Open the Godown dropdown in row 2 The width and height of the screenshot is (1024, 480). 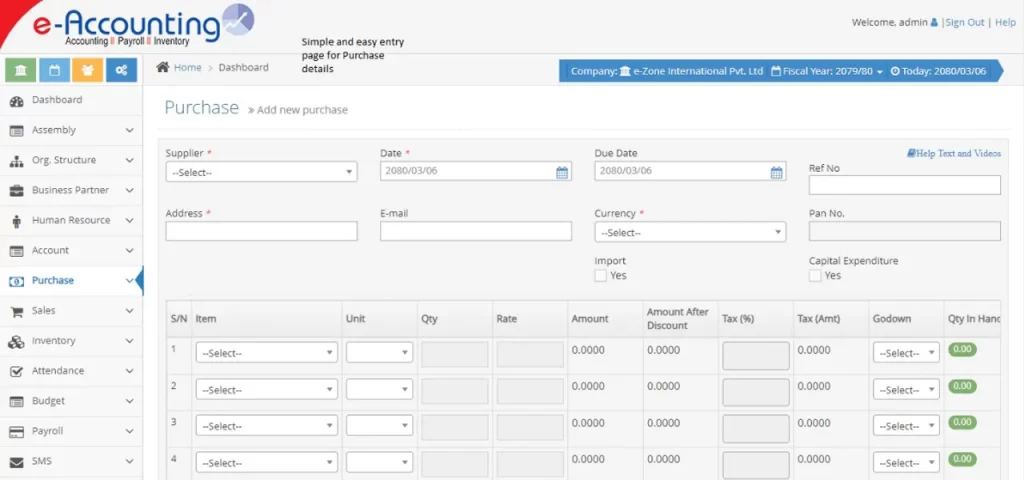(x=905, y=390)
